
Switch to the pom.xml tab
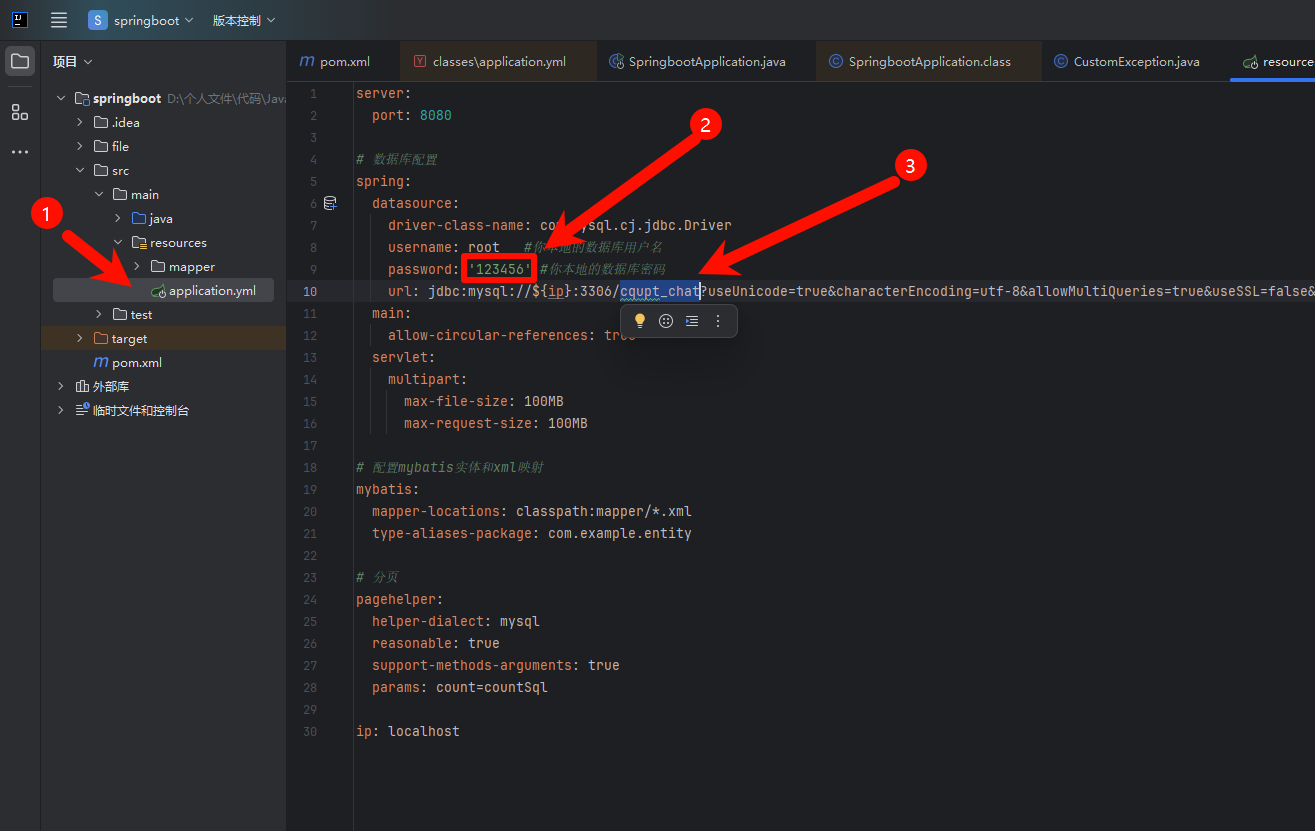pos(343,61)
